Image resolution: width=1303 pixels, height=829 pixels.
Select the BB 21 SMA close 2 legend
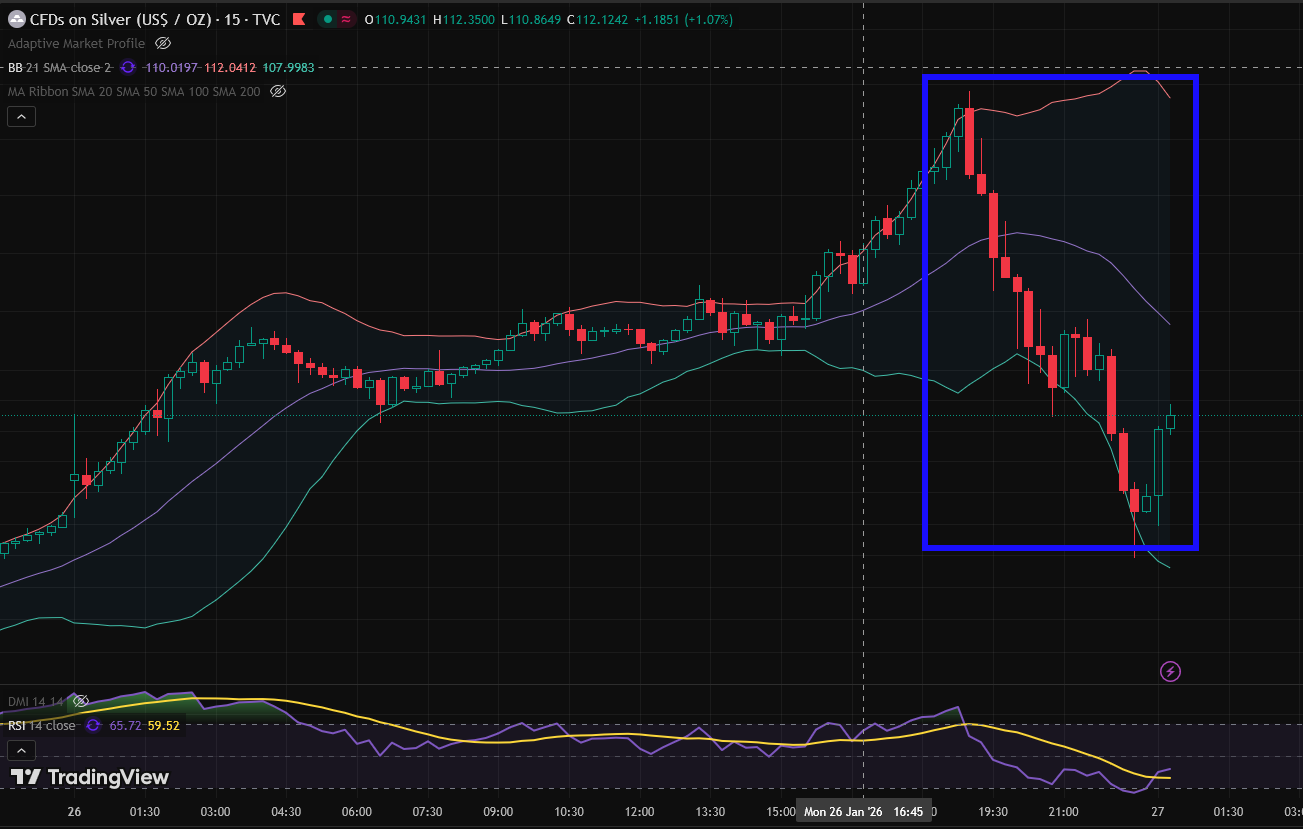click(x=60, y=67)
